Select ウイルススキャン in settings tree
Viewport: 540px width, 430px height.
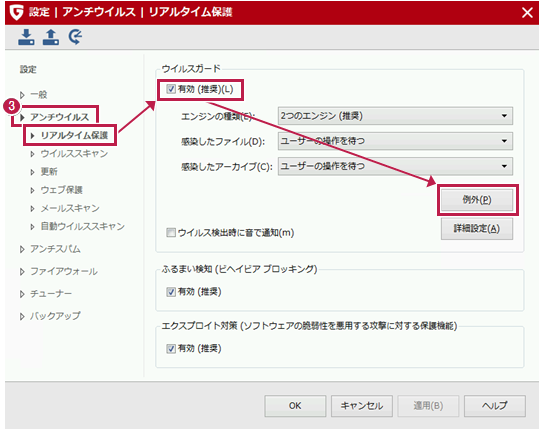point(74,154)
